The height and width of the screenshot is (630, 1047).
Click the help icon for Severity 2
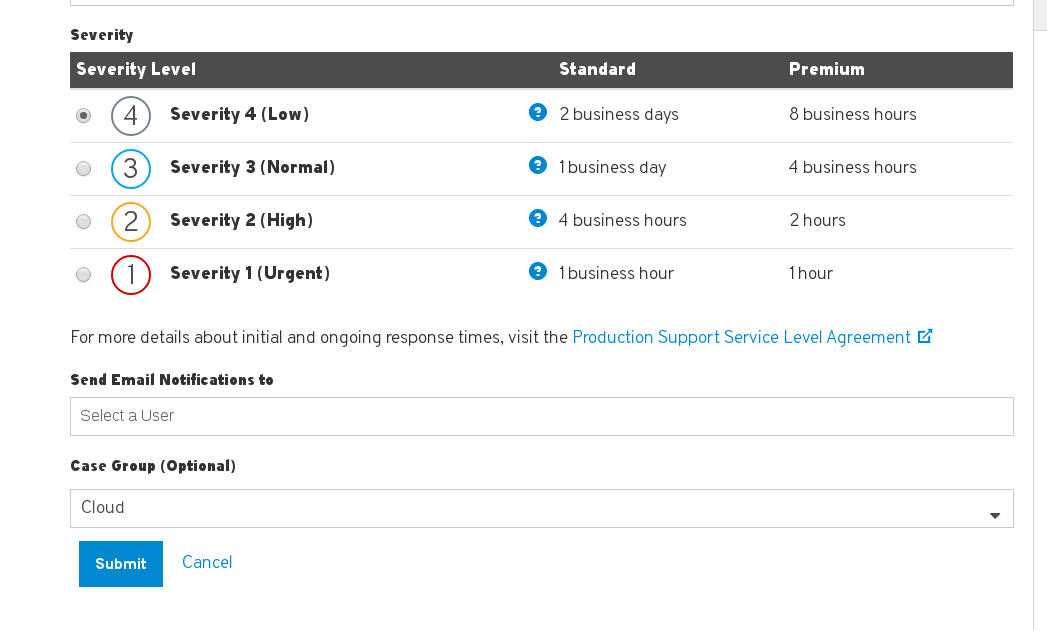click(x=537, y=218)
